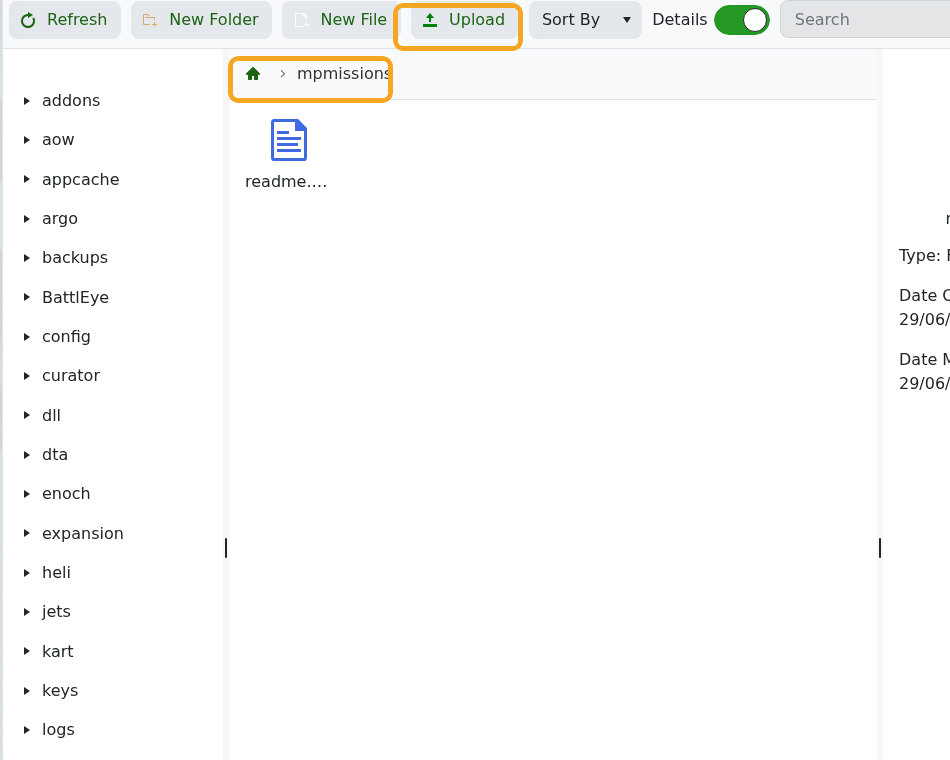Viewport: 950px width, 760px height.
Task: Expand the keys folder arrow
Action: pos(27,691)
